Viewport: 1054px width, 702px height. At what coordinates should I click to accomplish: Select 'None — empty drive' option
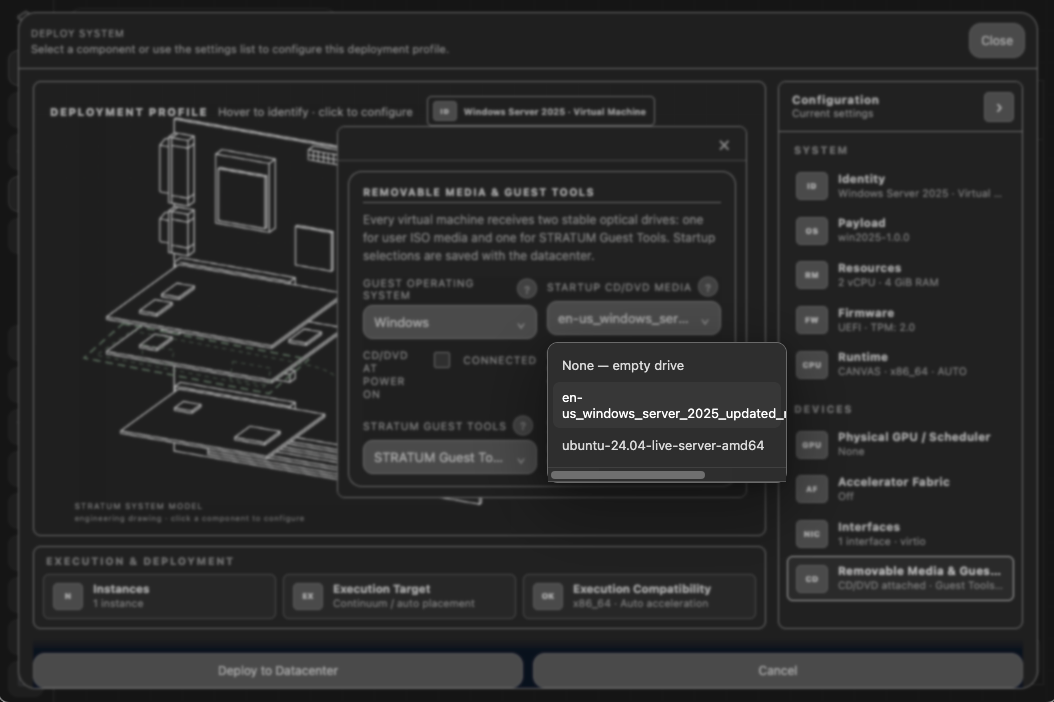(x=667, y=366)
